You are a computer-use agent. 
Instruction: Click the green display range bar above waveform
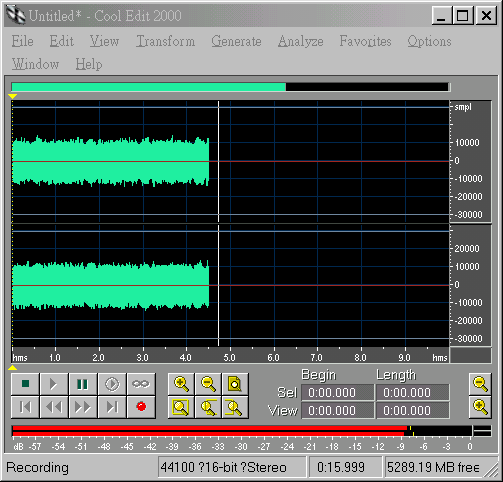coord(149,87)
